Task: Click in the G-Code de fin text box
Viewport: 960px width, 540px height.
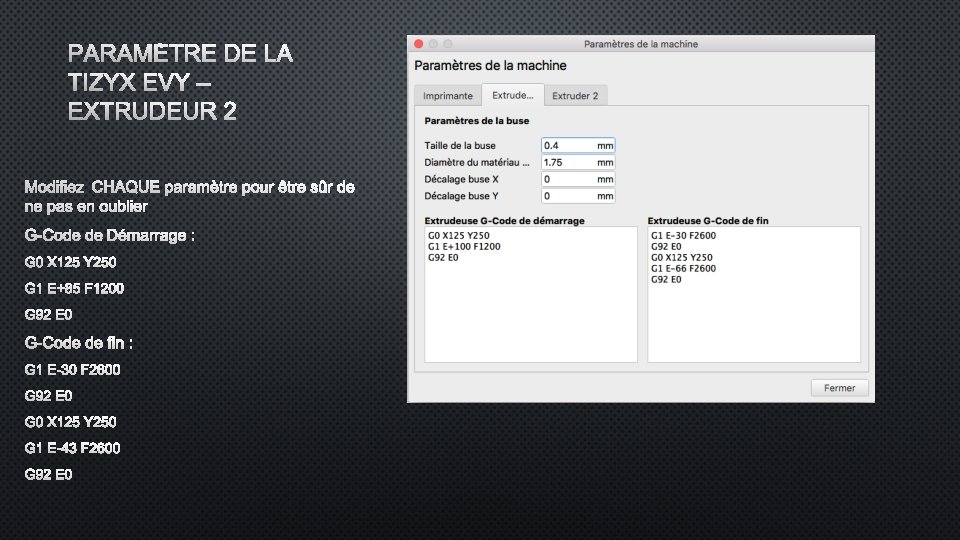Action: click(754, 294)
